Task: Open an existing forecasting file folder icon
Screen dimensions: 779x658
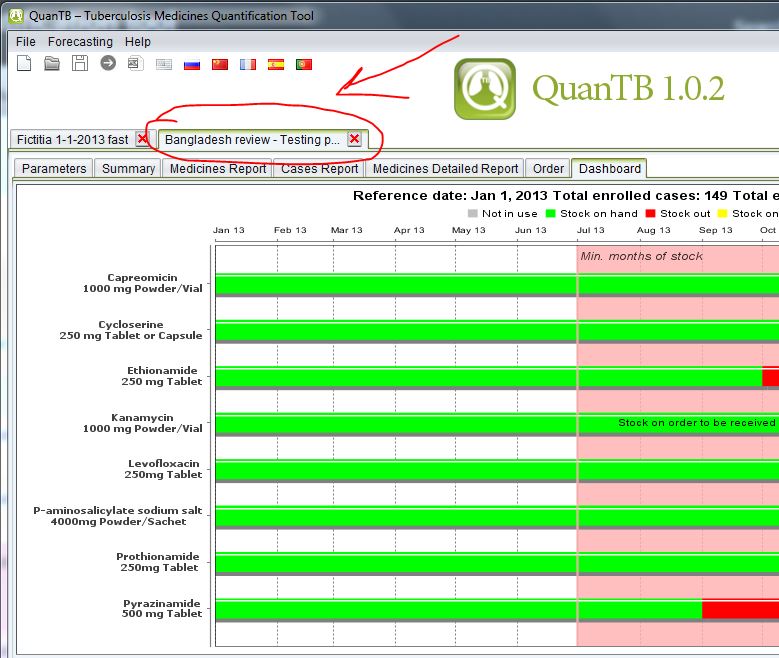Action: pyautogui.click(x=52, y=64)
